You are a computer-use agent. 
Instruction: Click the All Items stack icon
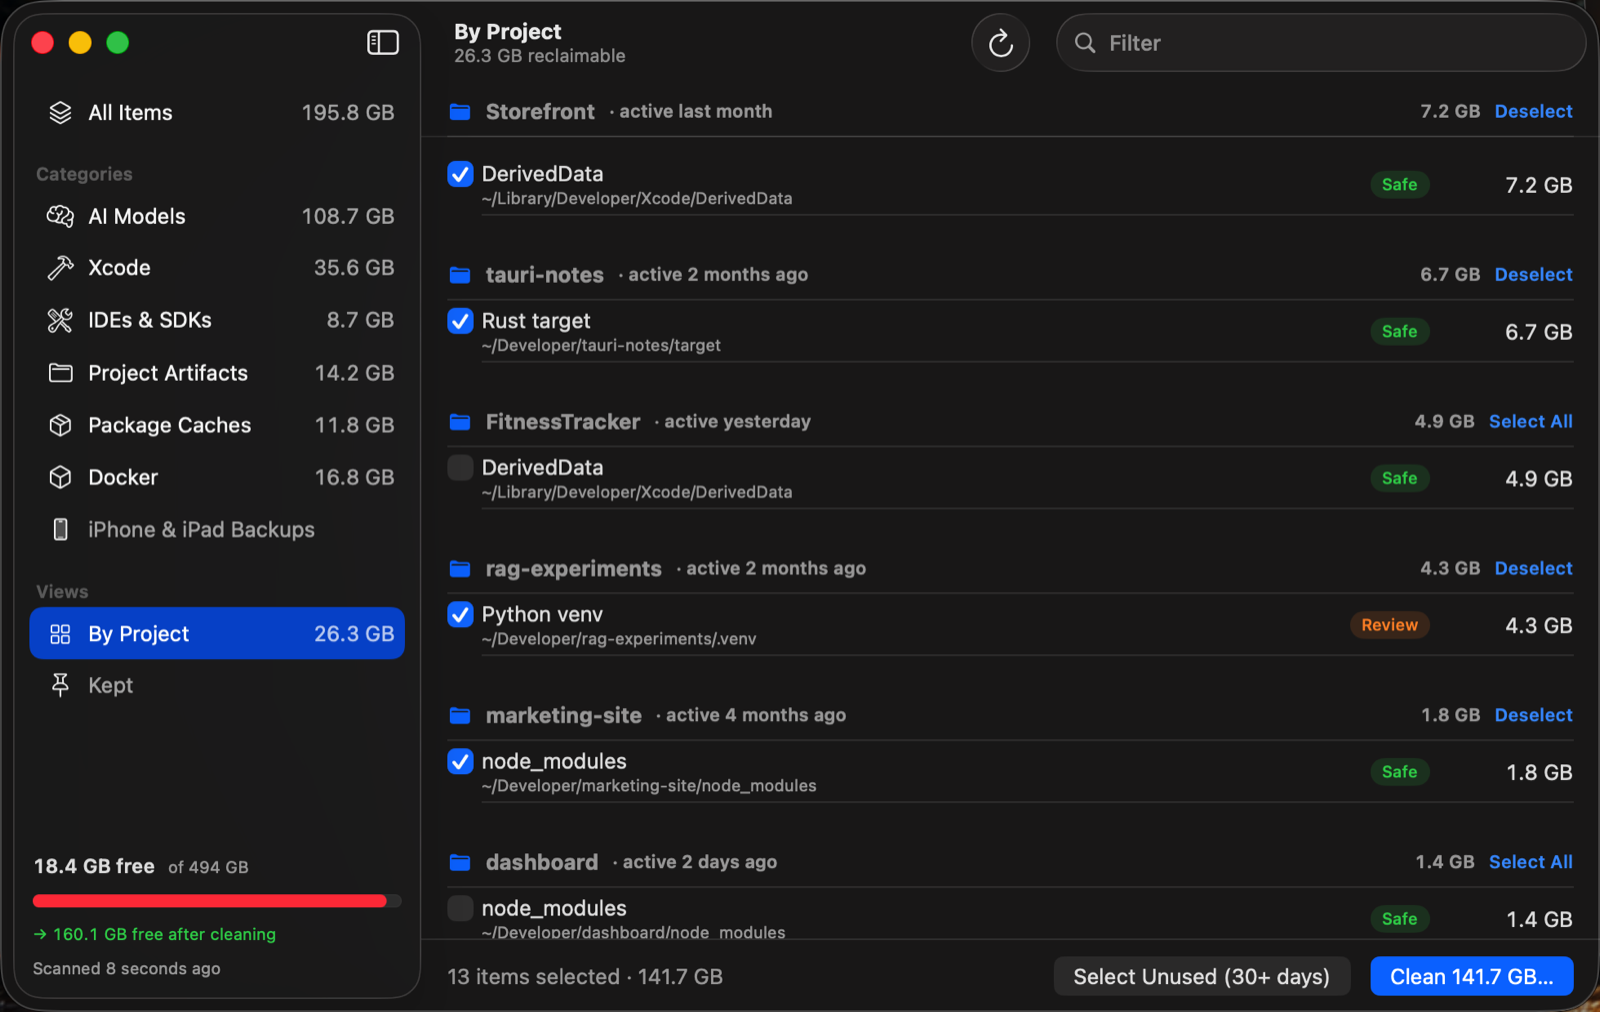pos(61,113)
